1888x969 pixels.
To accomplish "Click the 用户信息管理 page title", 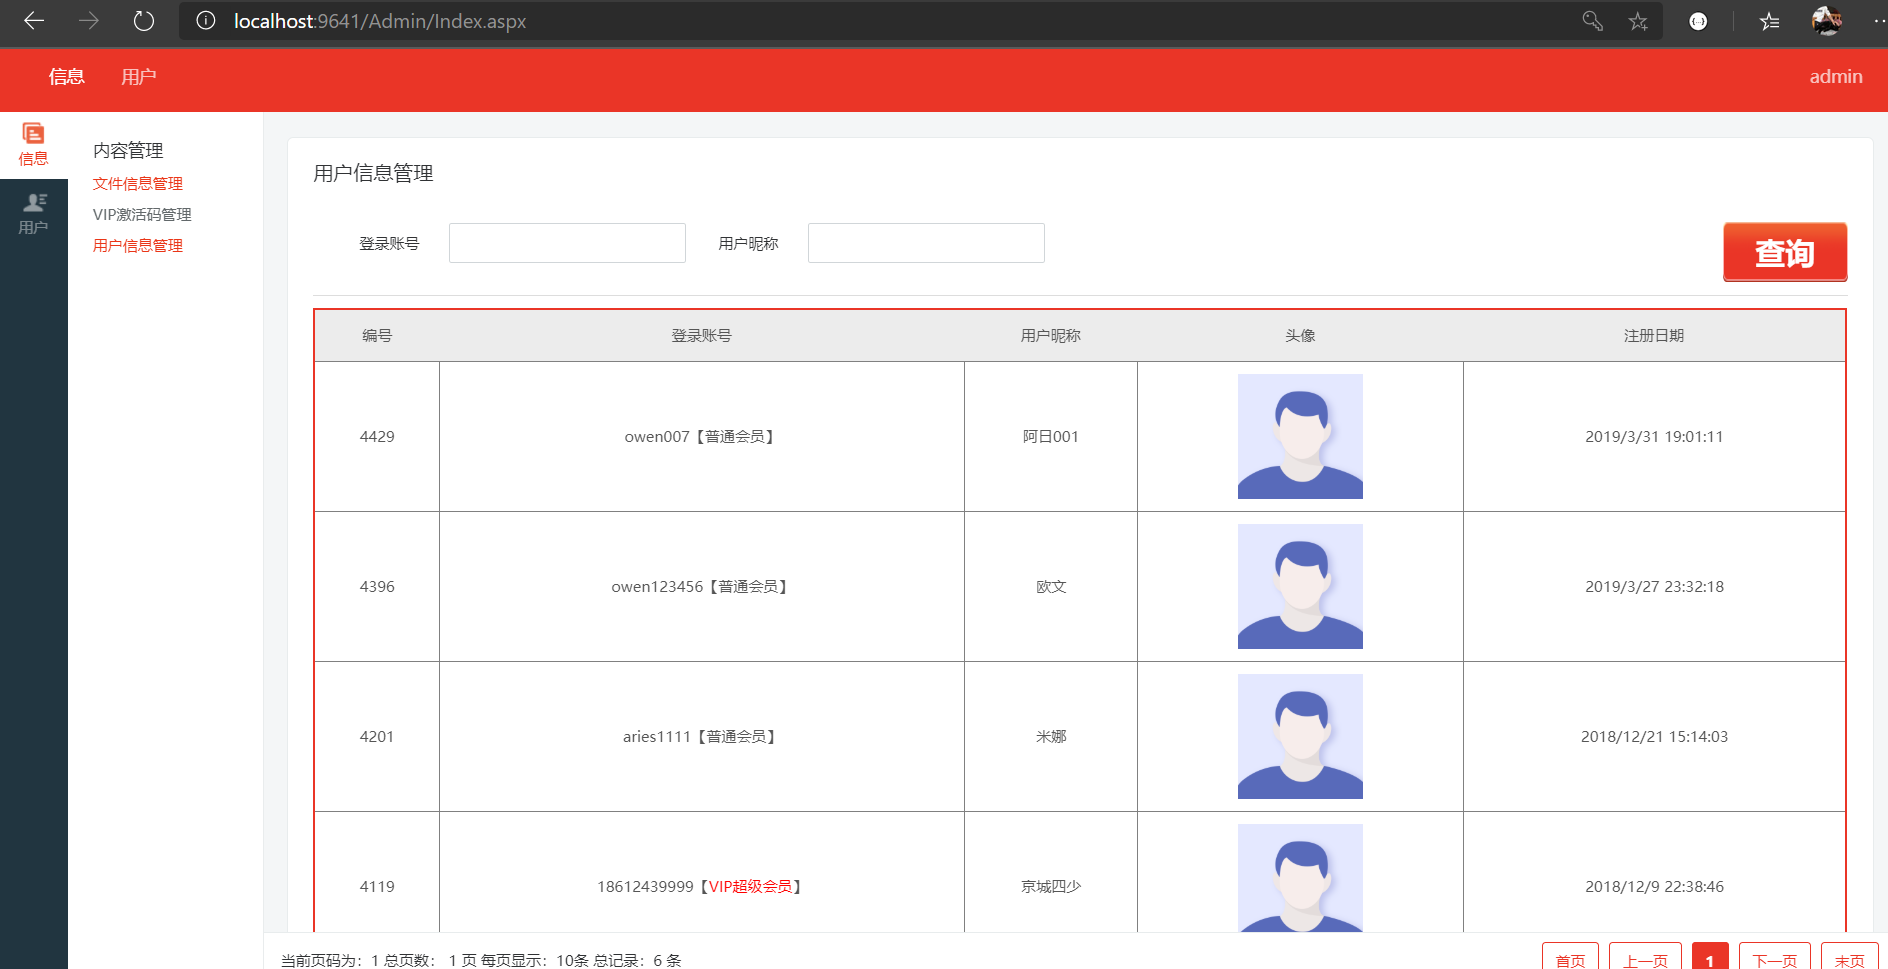I will point(373,174).
